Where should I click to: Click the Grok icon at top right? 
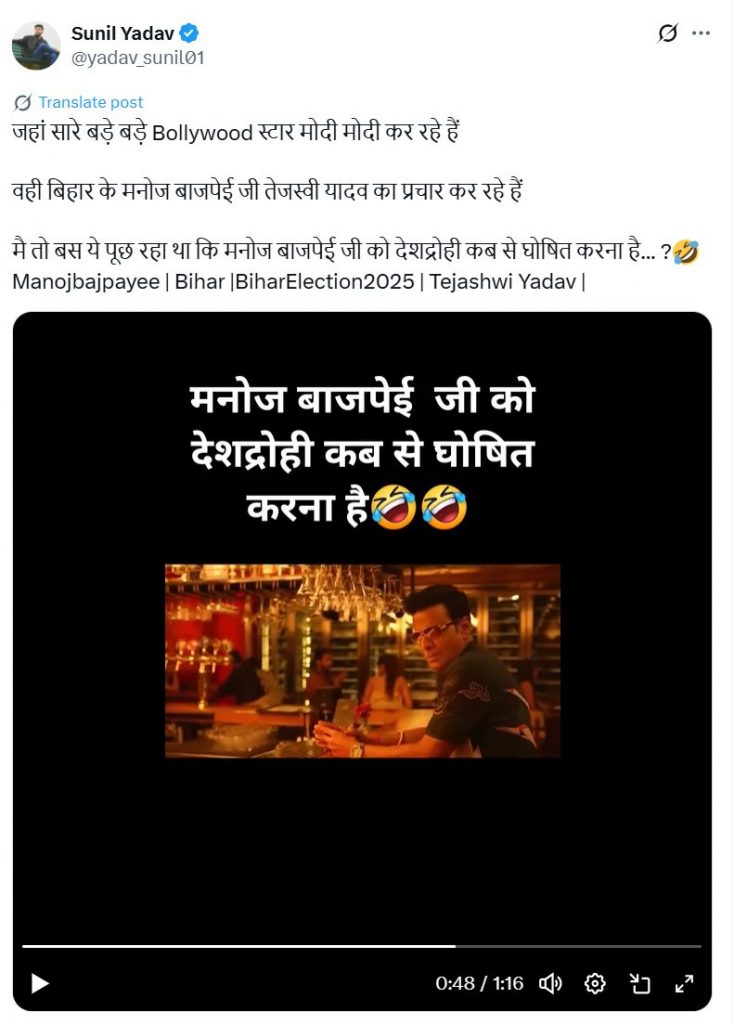point(667,33)
